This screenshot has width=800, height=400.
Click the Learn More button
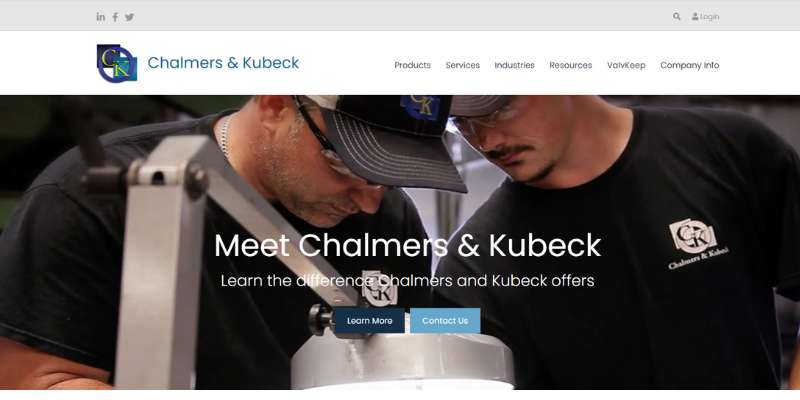point(369,320)
